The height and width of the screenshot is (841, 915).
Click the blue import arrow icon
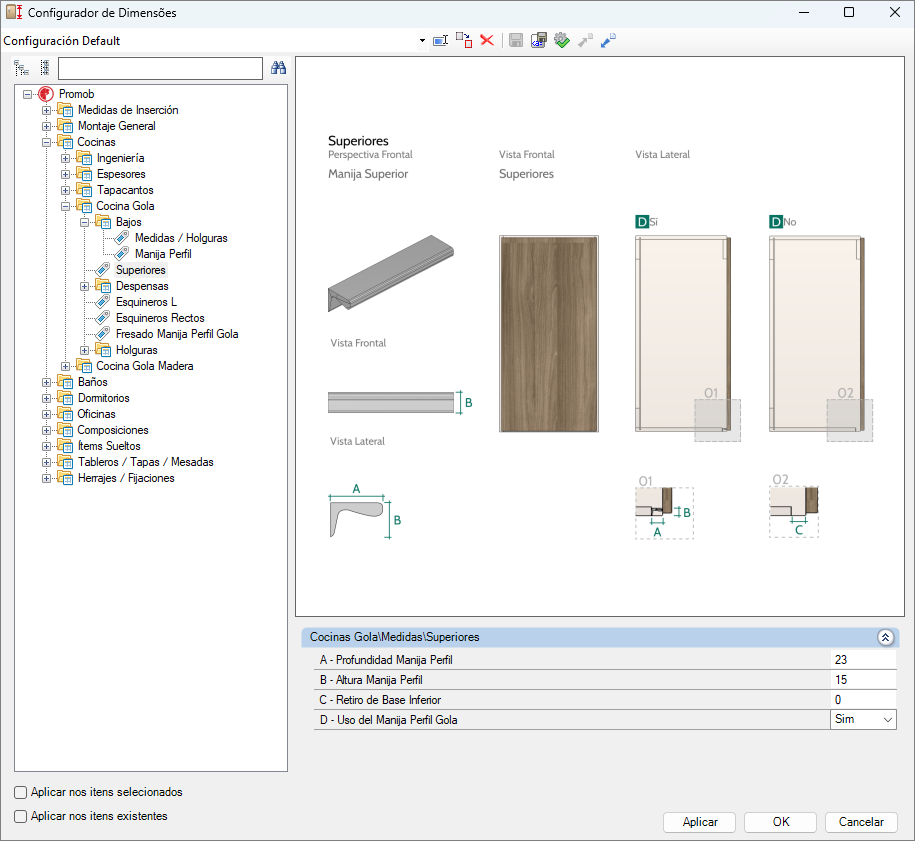(x=608, y=40)
